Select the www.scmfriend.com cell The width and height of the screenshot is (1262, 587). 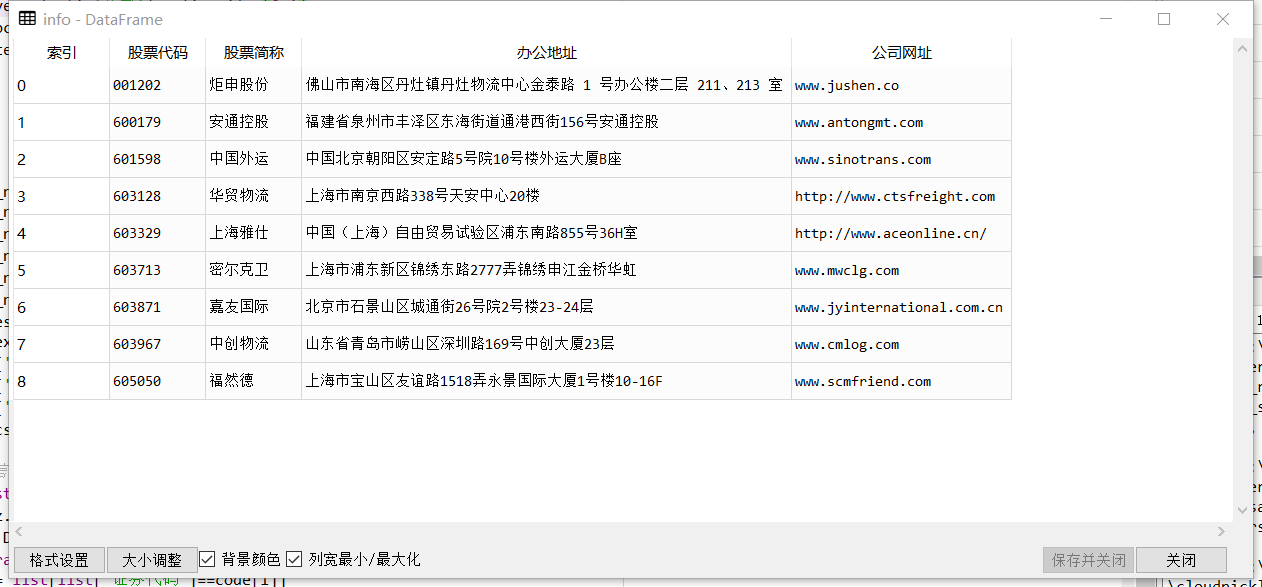[902, 382]
